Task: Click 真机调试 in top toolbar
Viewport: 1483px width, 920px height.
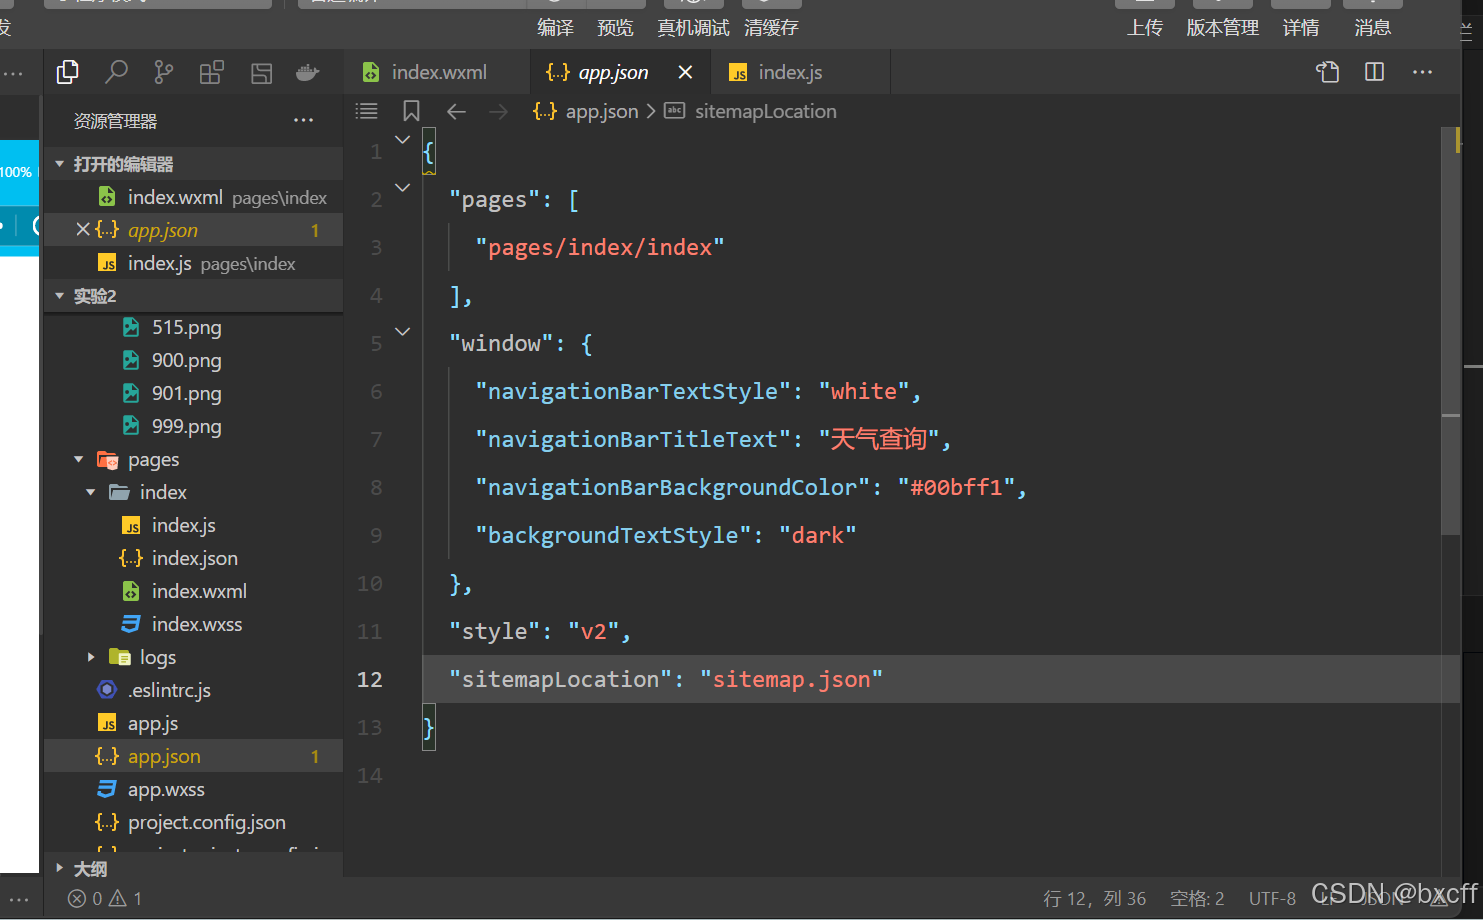Action: pos(693,28)
